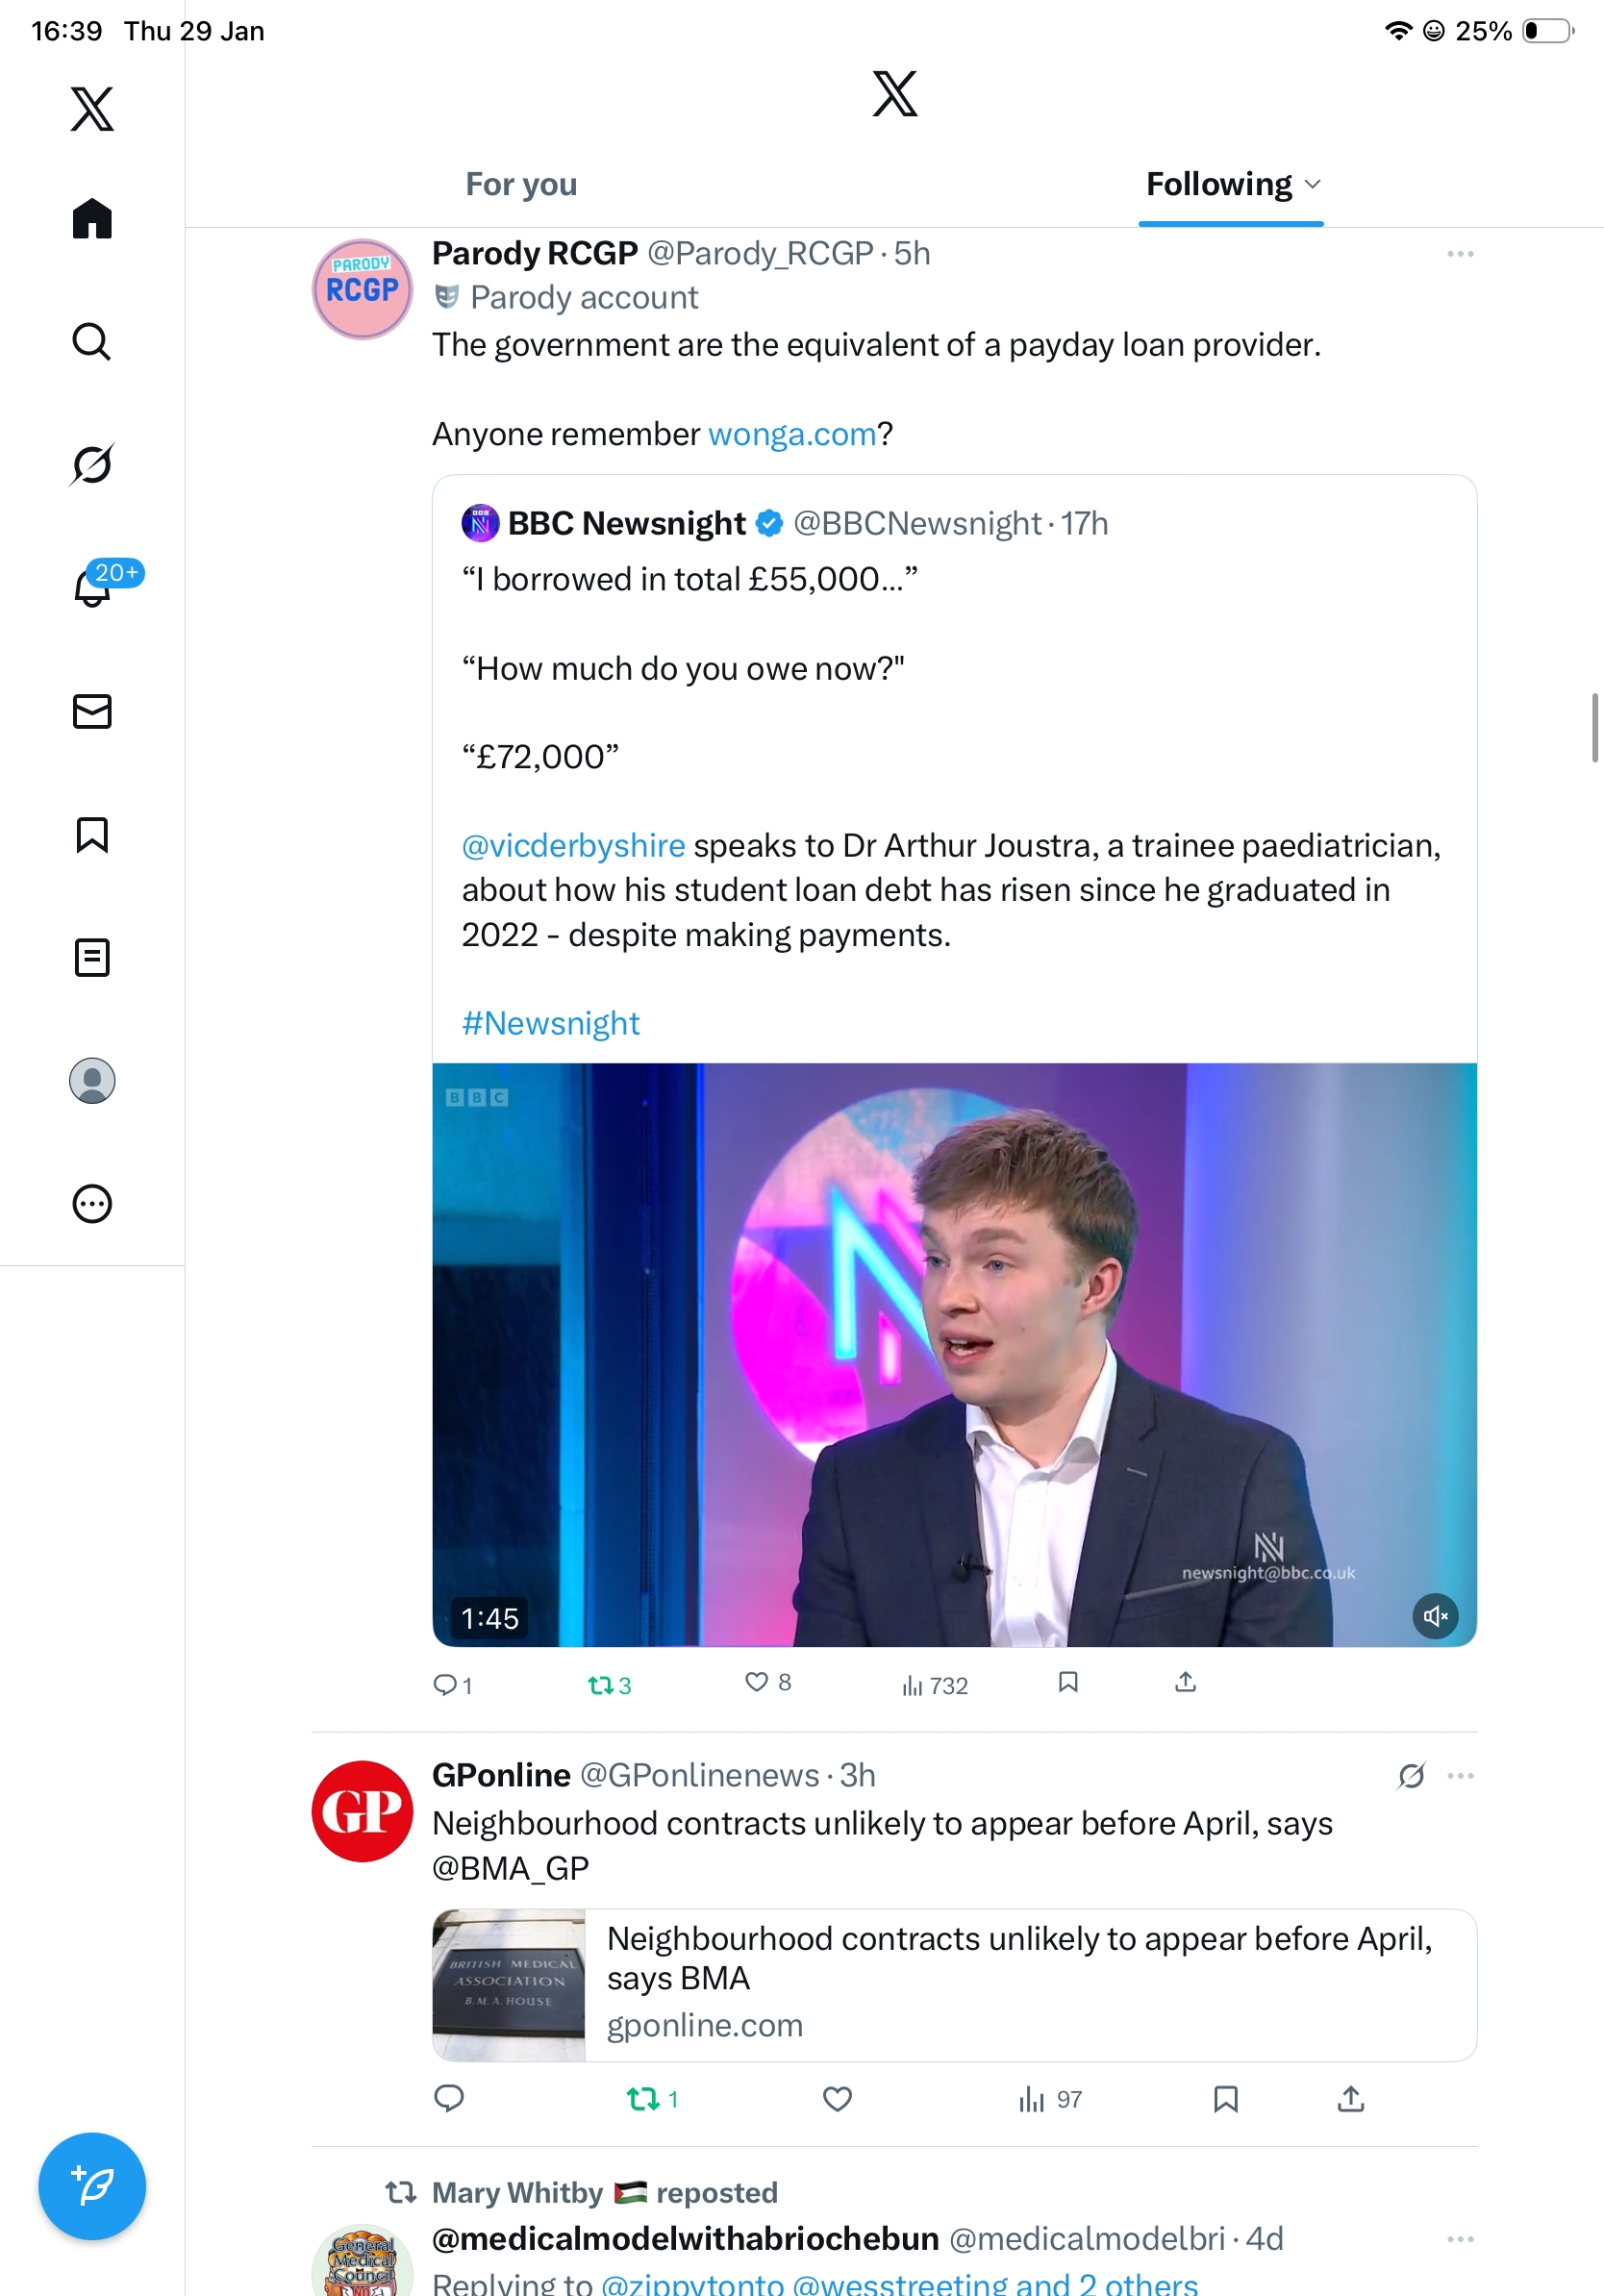This screenshot has height=2296, width=1604.
Task: Unmute the BBC Newsnight video
Action: pos(1435,1616)
